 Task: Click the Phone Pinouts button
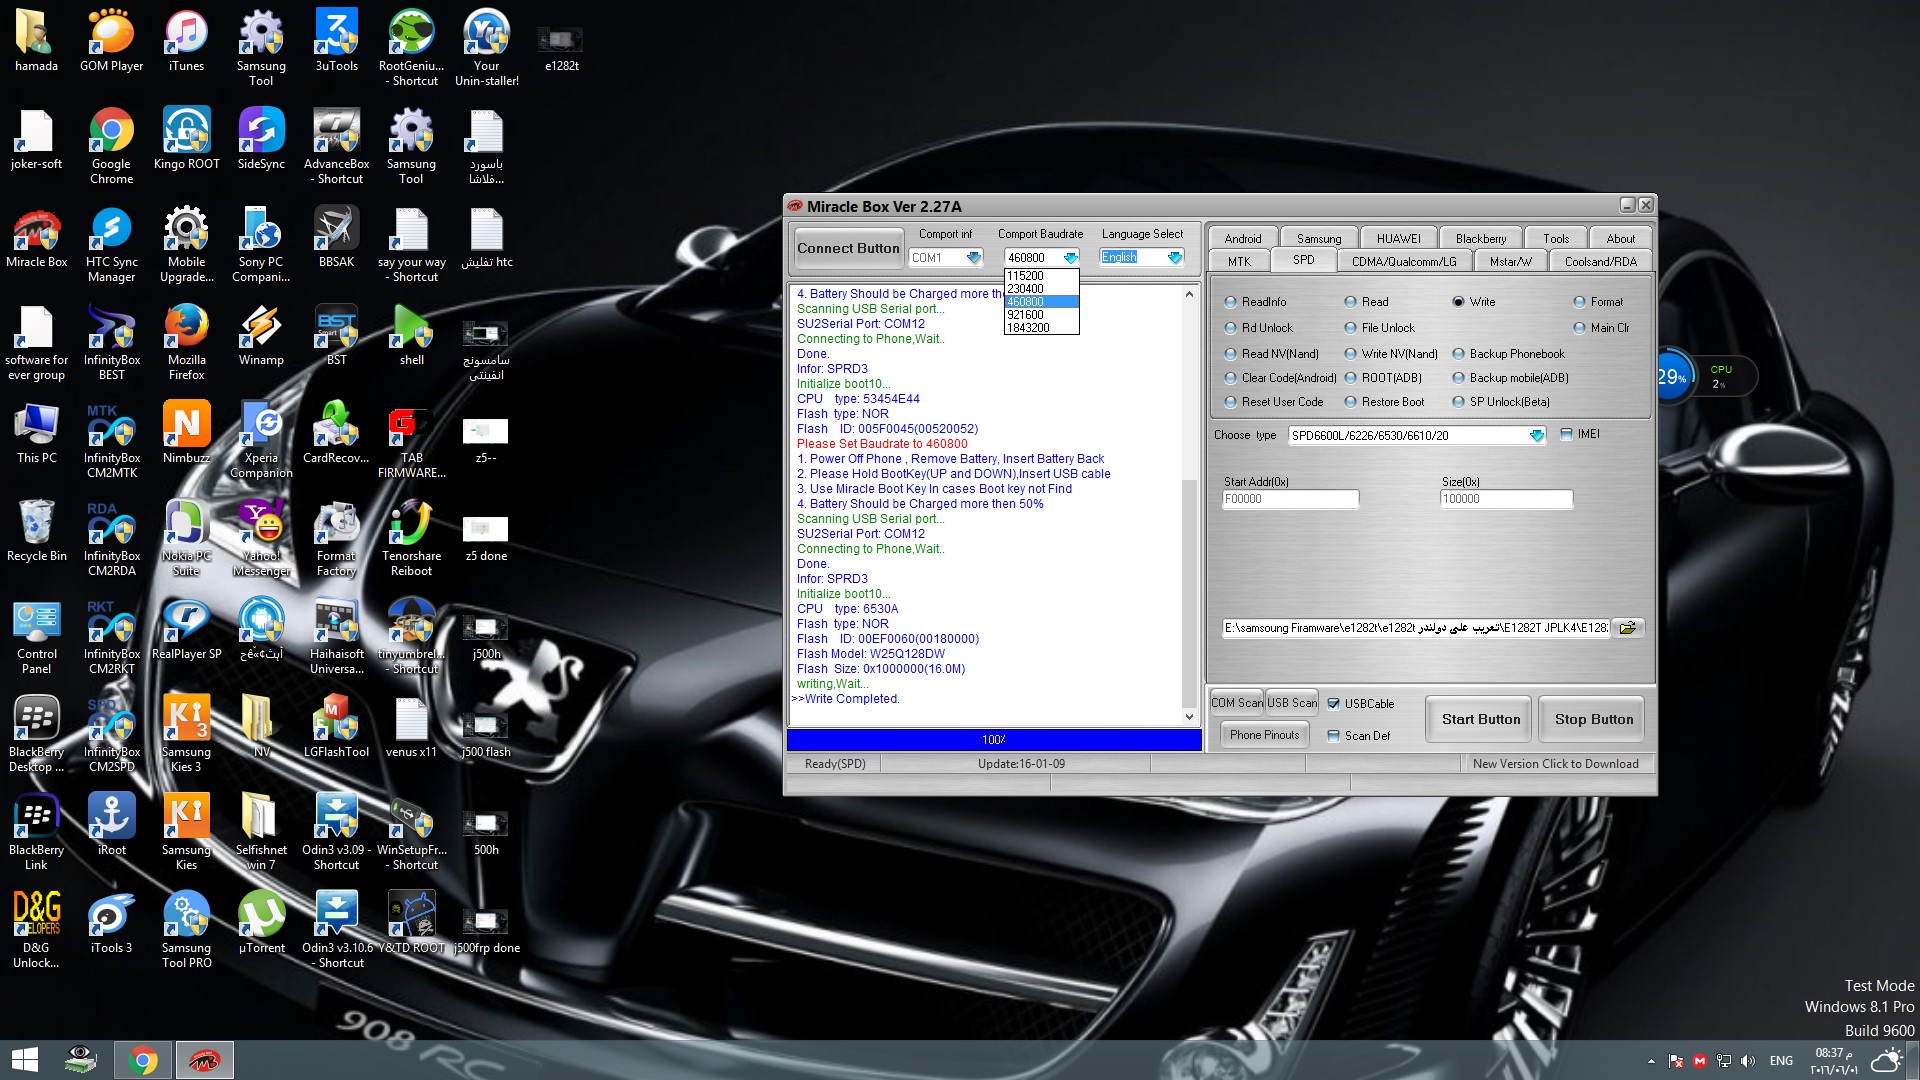click(x=1265, y=735)
